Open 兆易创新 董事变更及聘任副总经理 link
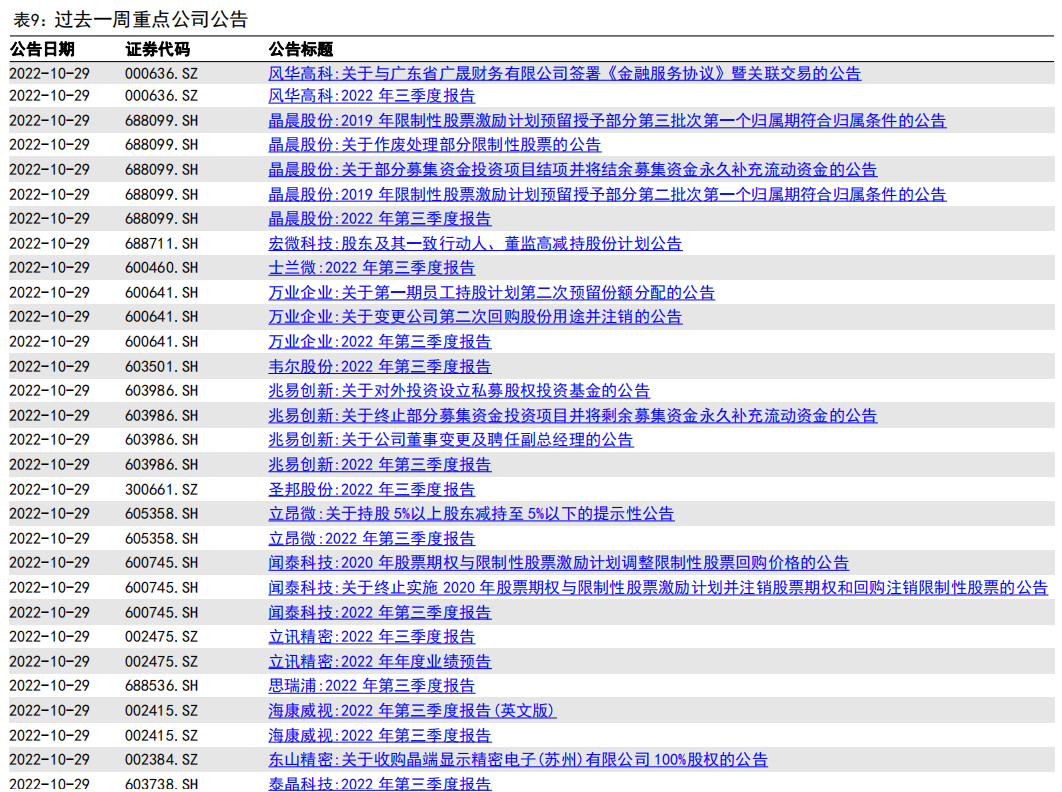The height and width of the screenshot is (792, 1062). tap(450, 440)
